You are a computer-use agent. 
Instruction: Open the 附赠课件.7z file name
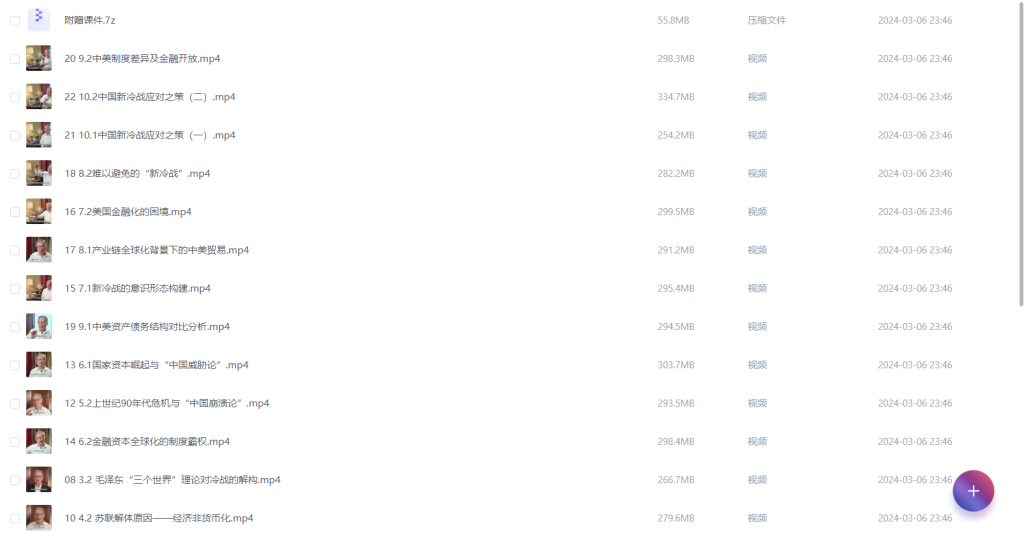(89, 20)
